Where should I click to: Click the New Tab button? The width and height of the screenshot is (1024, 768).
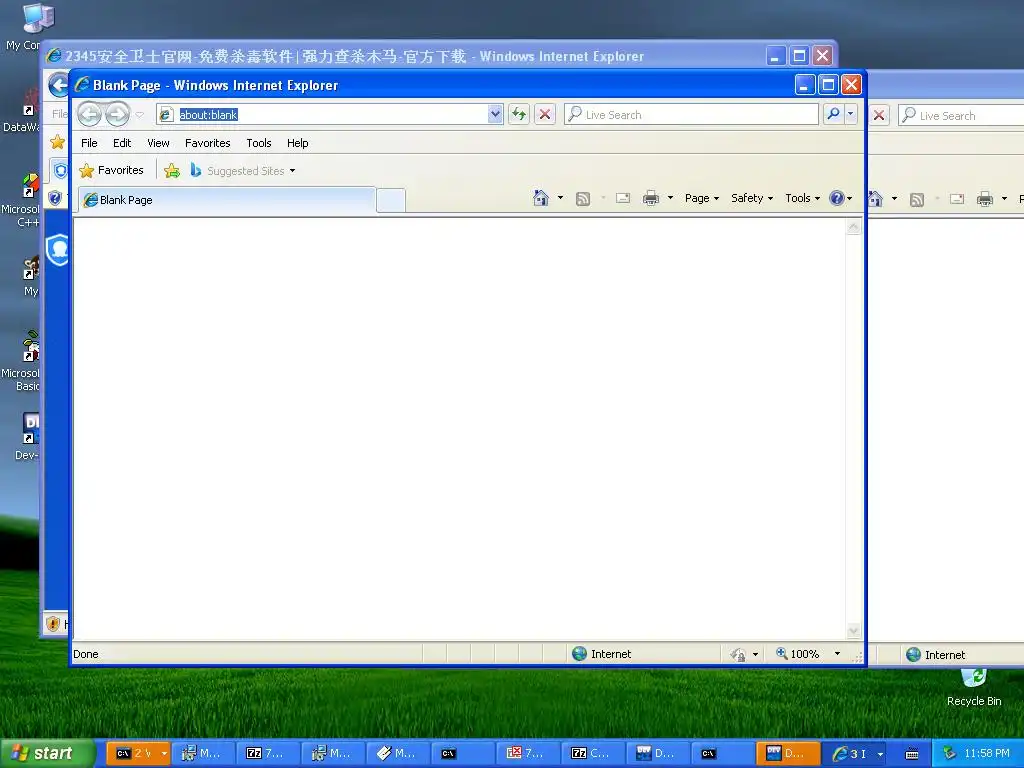(x=391, y=200)
